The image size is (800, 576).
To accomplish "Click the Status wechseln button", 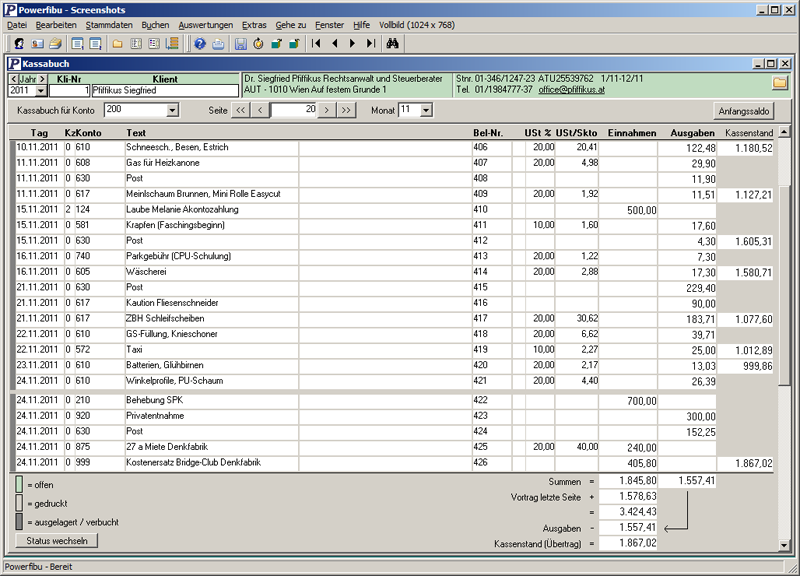I will [57, 541].
